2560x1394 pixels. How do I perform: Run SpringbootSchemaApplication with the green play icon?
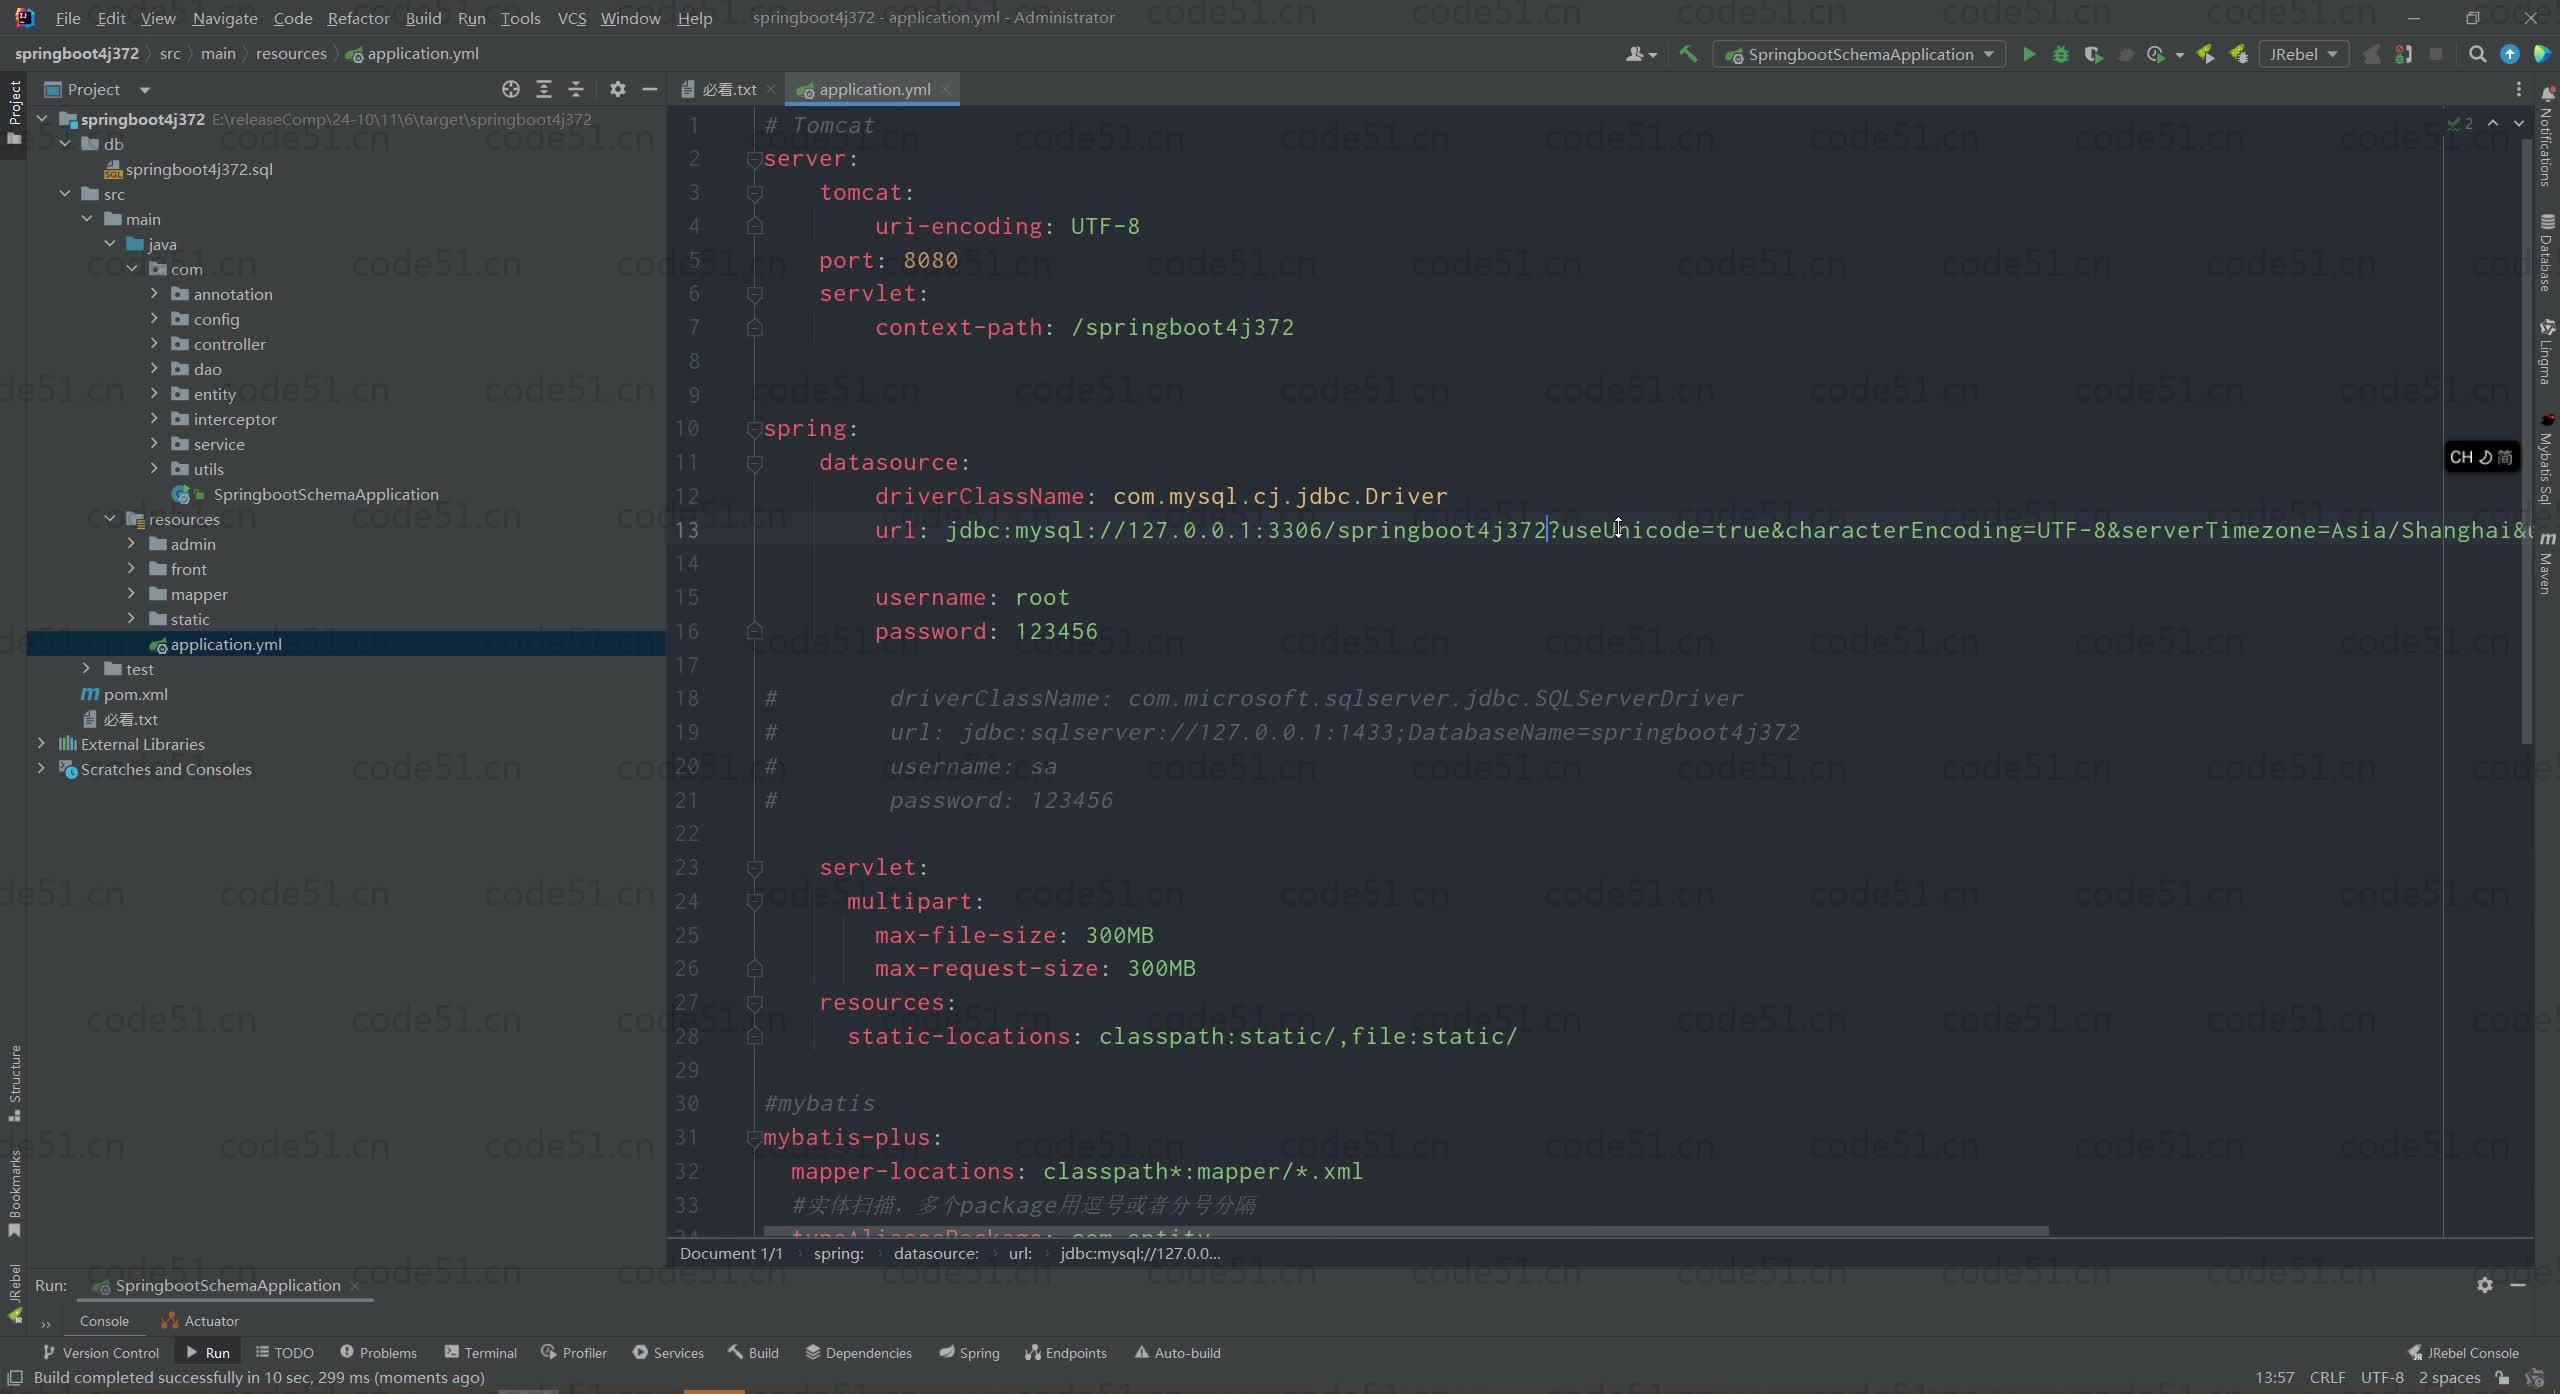pyautogui.click(x=2028, y=55)
